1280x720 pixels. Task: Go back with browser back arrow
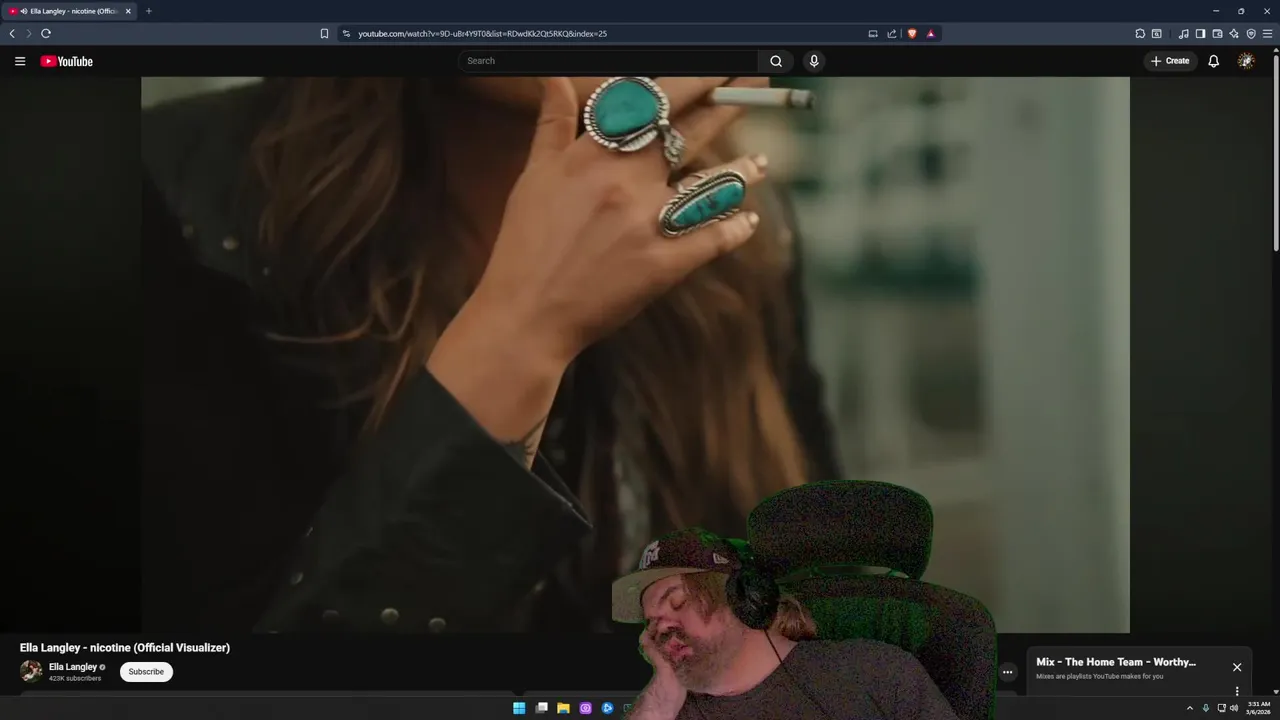tap(12, 33)
